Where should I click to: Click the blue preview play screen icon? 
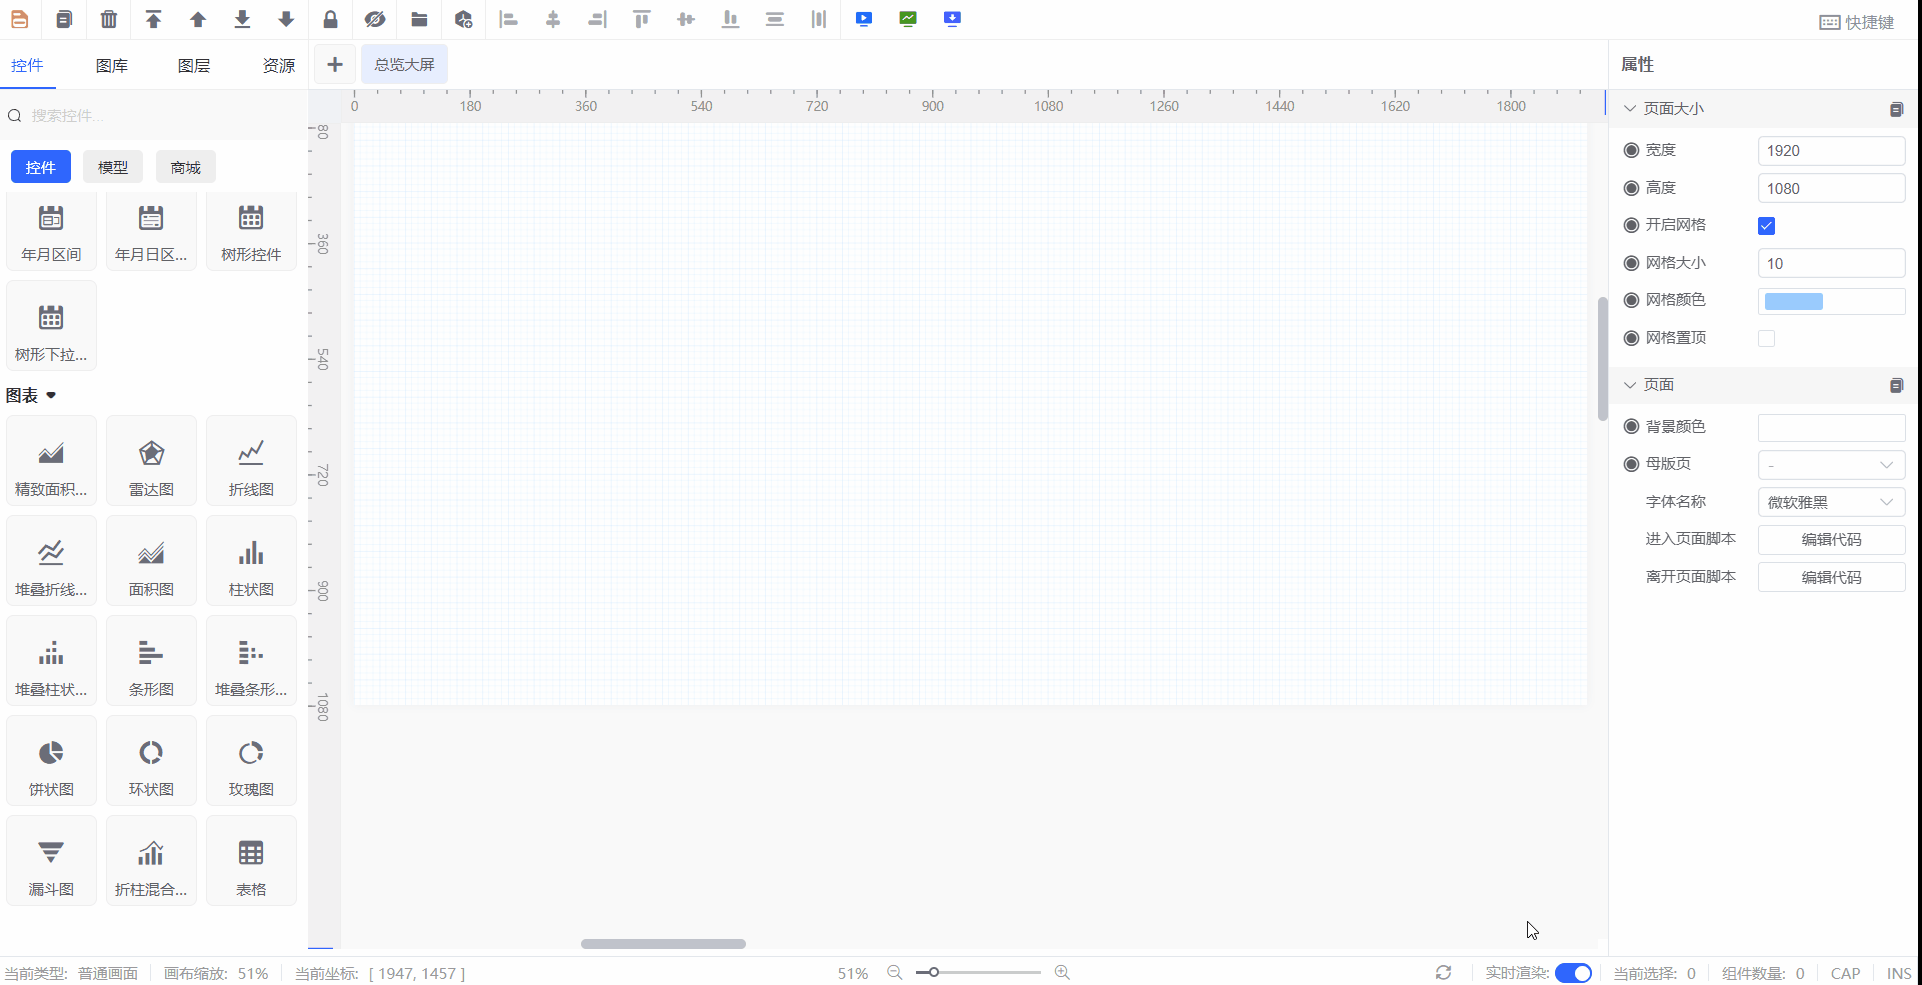(864, 19)
